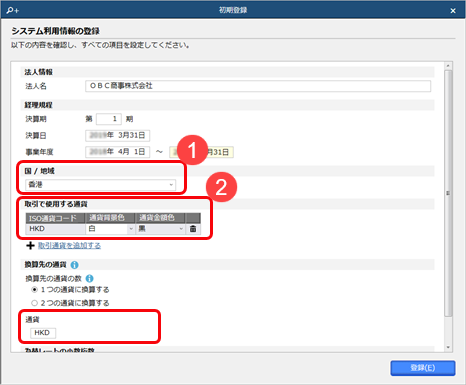Click the HKD field under 通貨
The width and height of the screenshot is (466, 385).
[43, 333]
